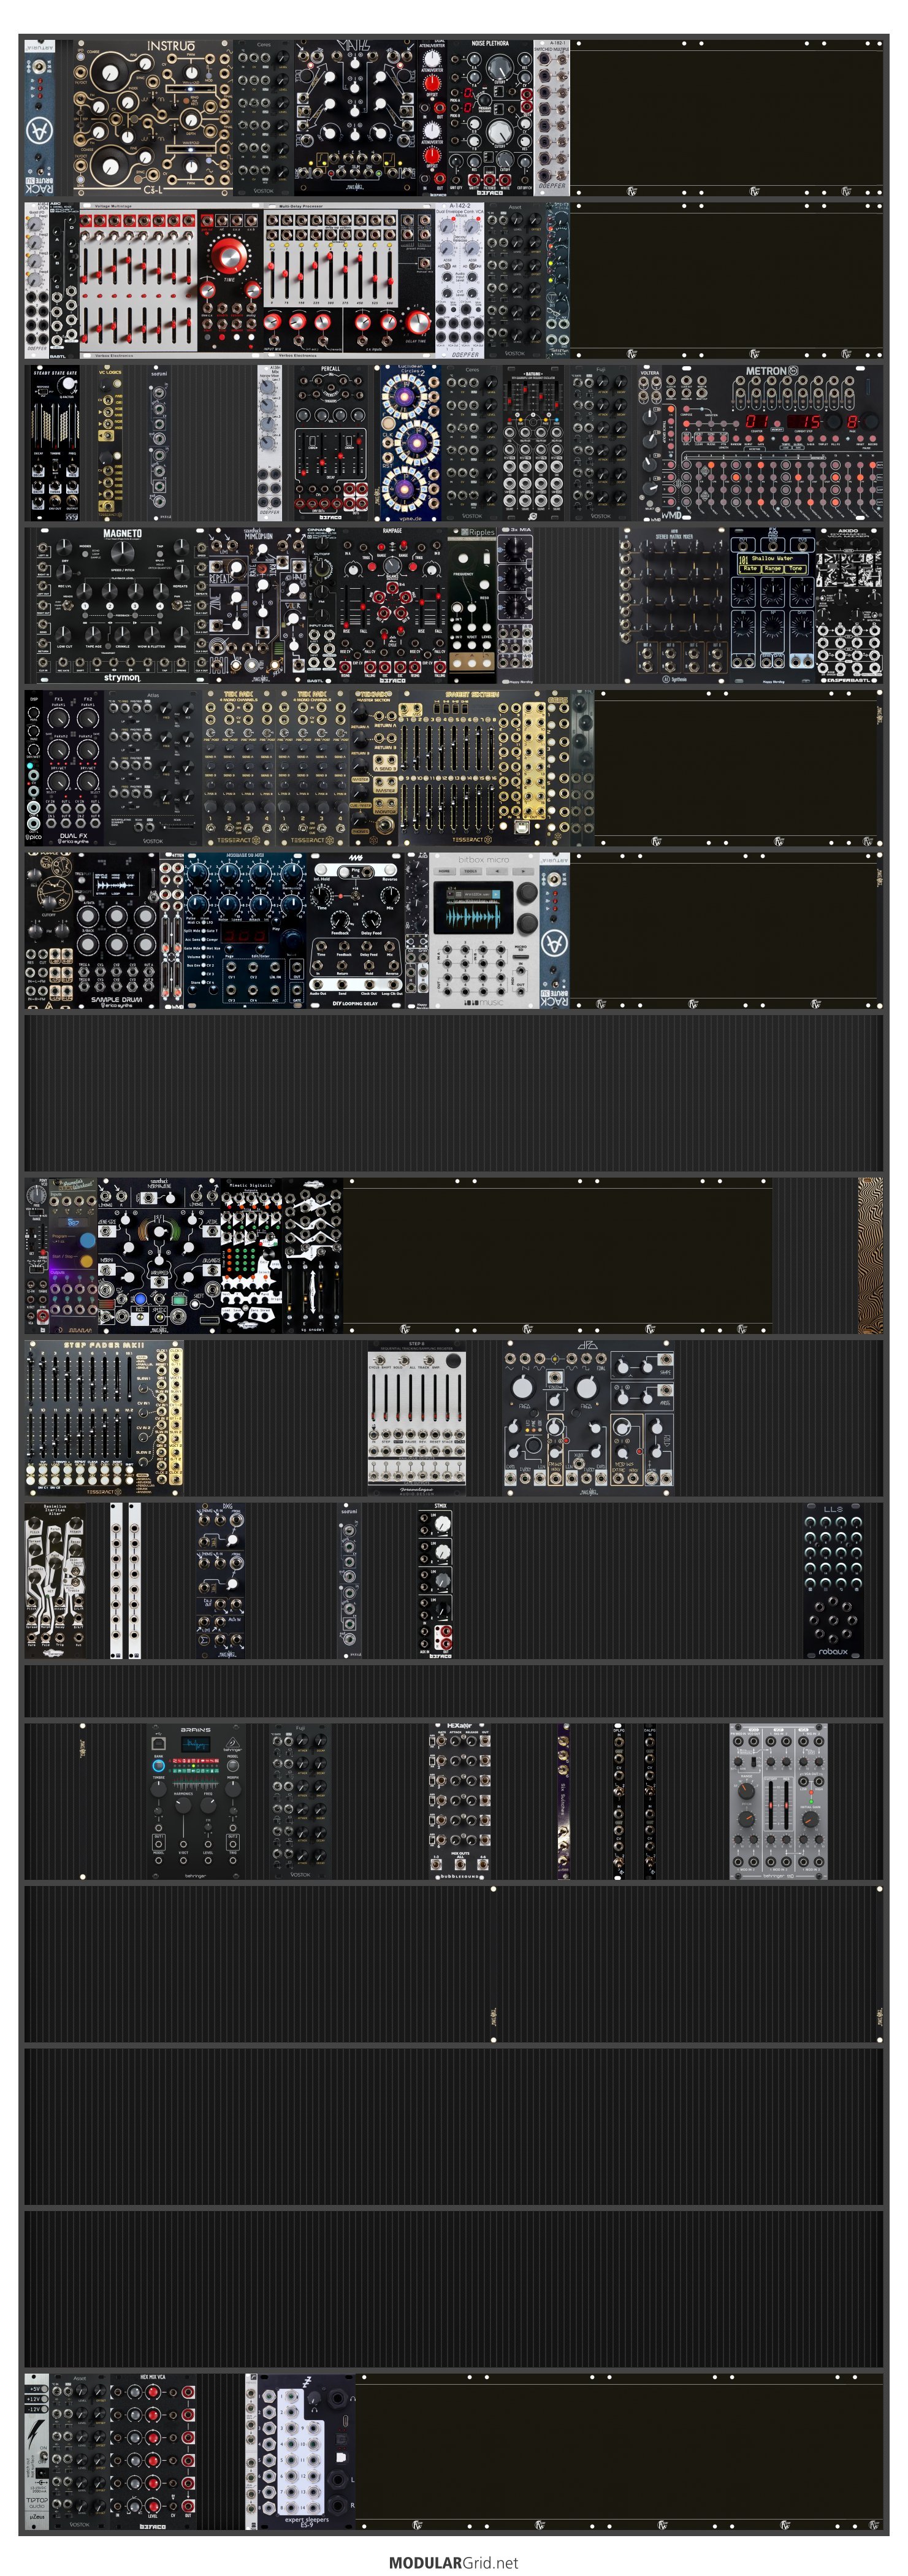Click the Ripples filter module
Screen dimensions: 908x2576
coord(471,606)
